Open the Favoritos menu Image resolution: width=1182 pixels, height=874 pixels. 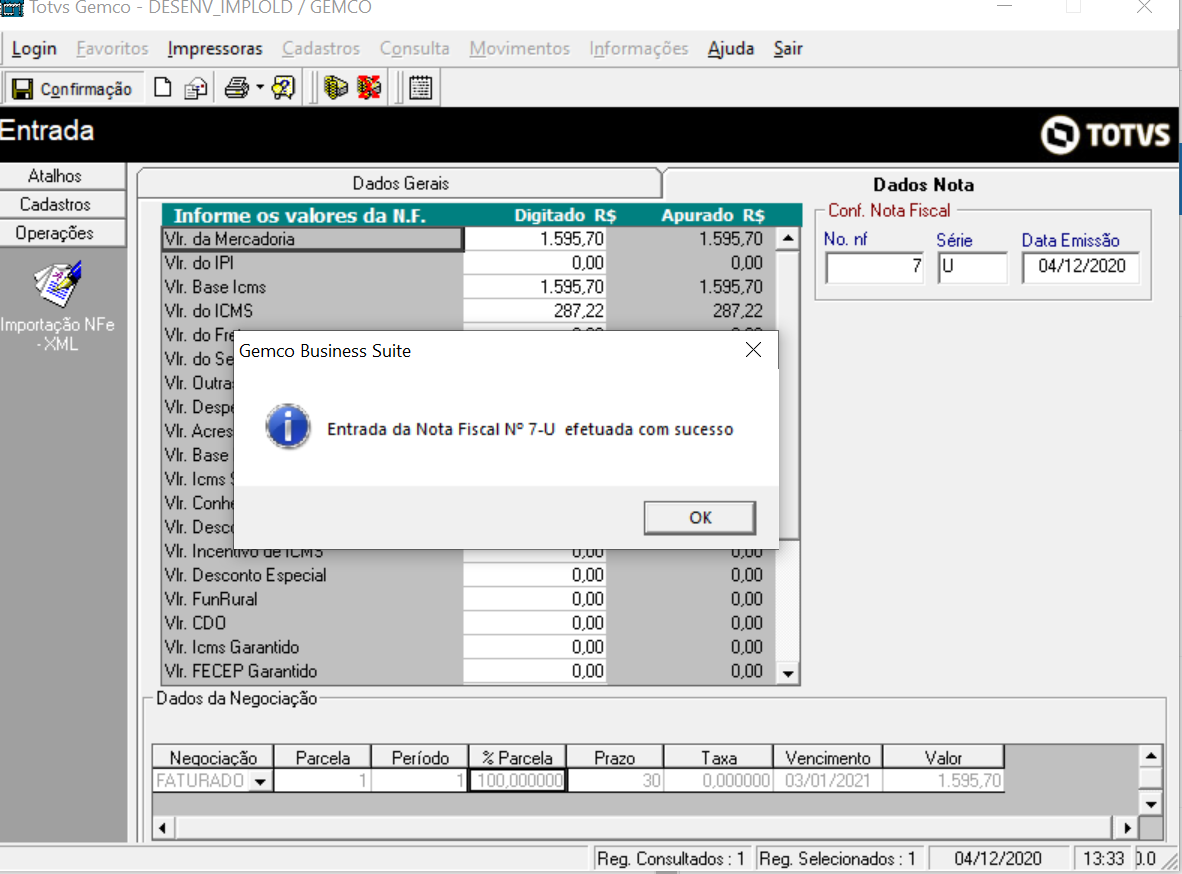tap(112, 49)
